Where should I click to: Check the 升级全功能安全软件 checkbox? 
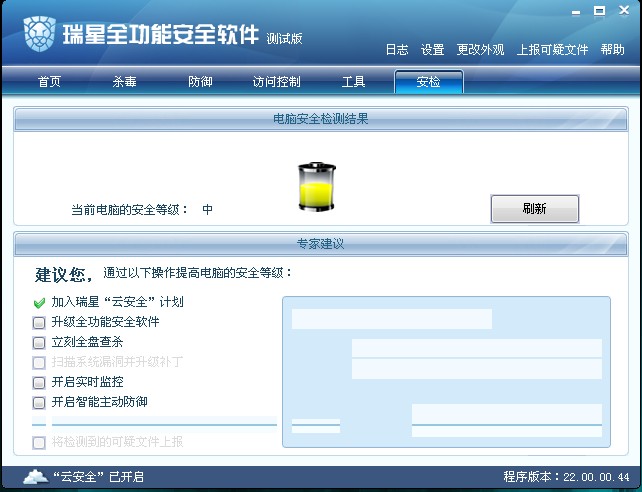pos(39,323)
